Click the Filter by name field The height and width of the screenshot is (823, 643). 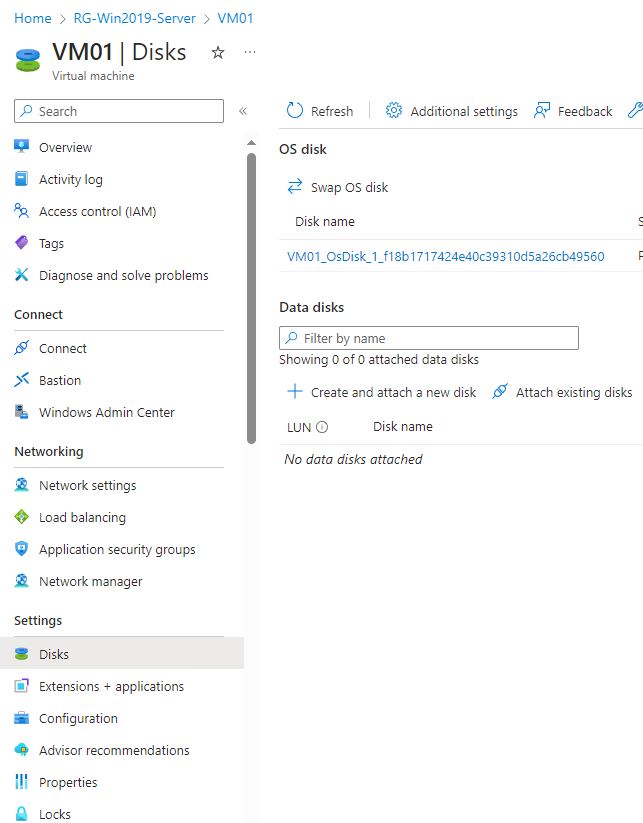[x=428, y=338]
